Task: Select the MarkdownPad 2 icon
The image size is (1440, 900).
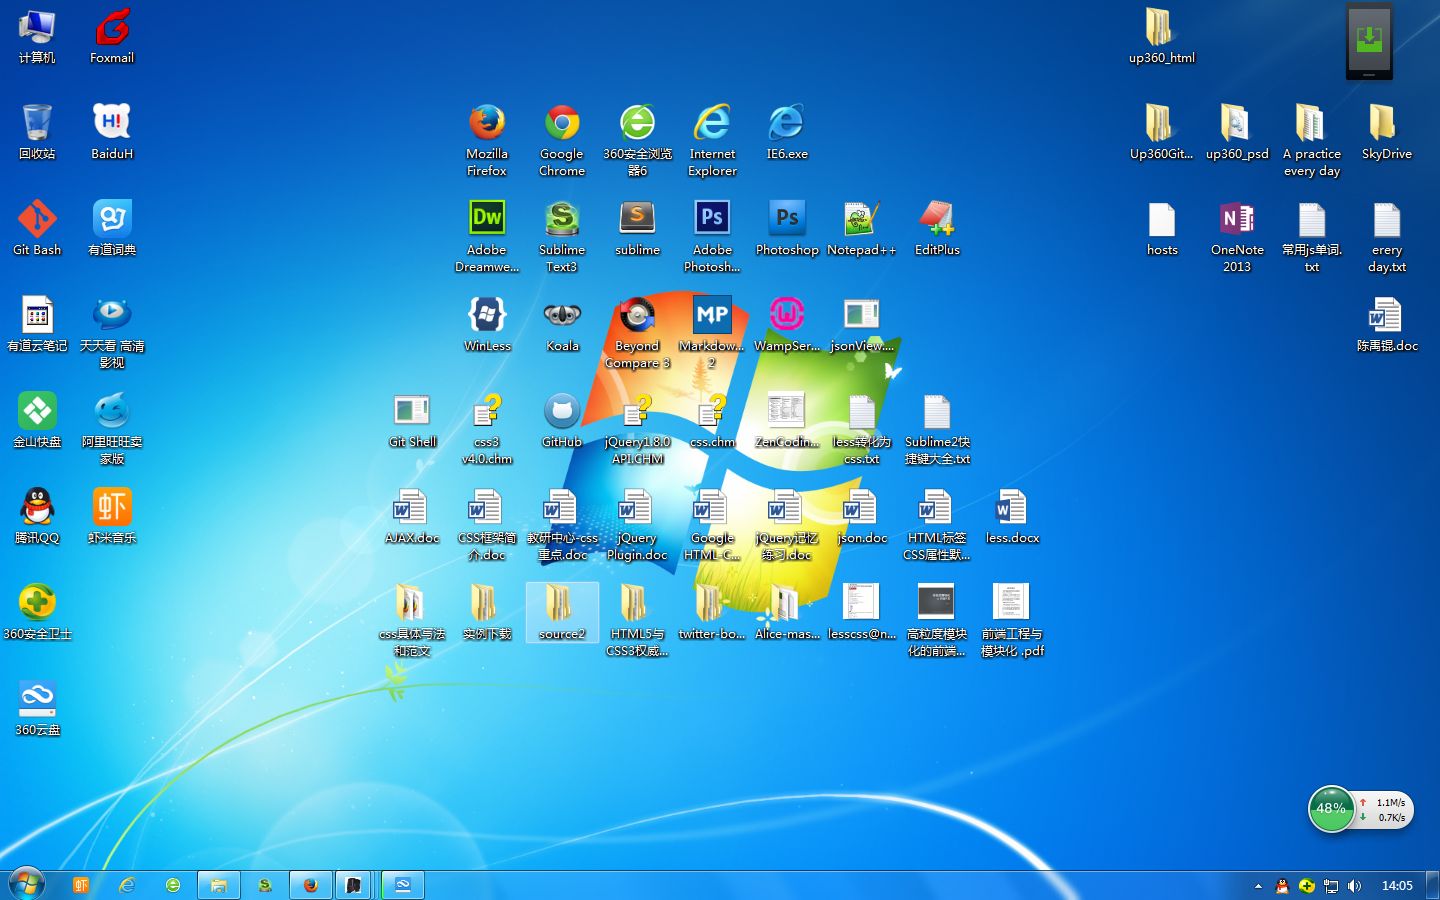Action: click(x=712, y=332)
